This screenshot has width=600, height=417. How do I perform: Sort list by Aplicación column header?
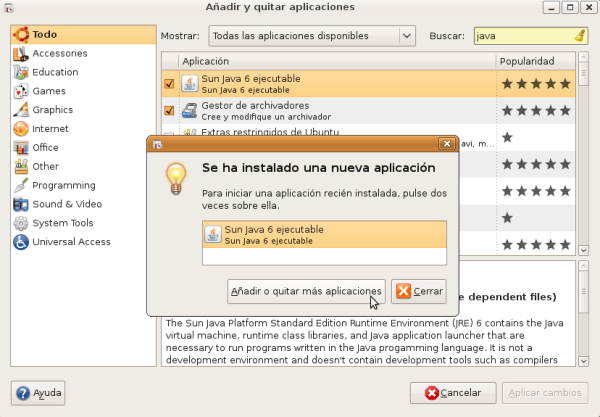tap(336, 62)
